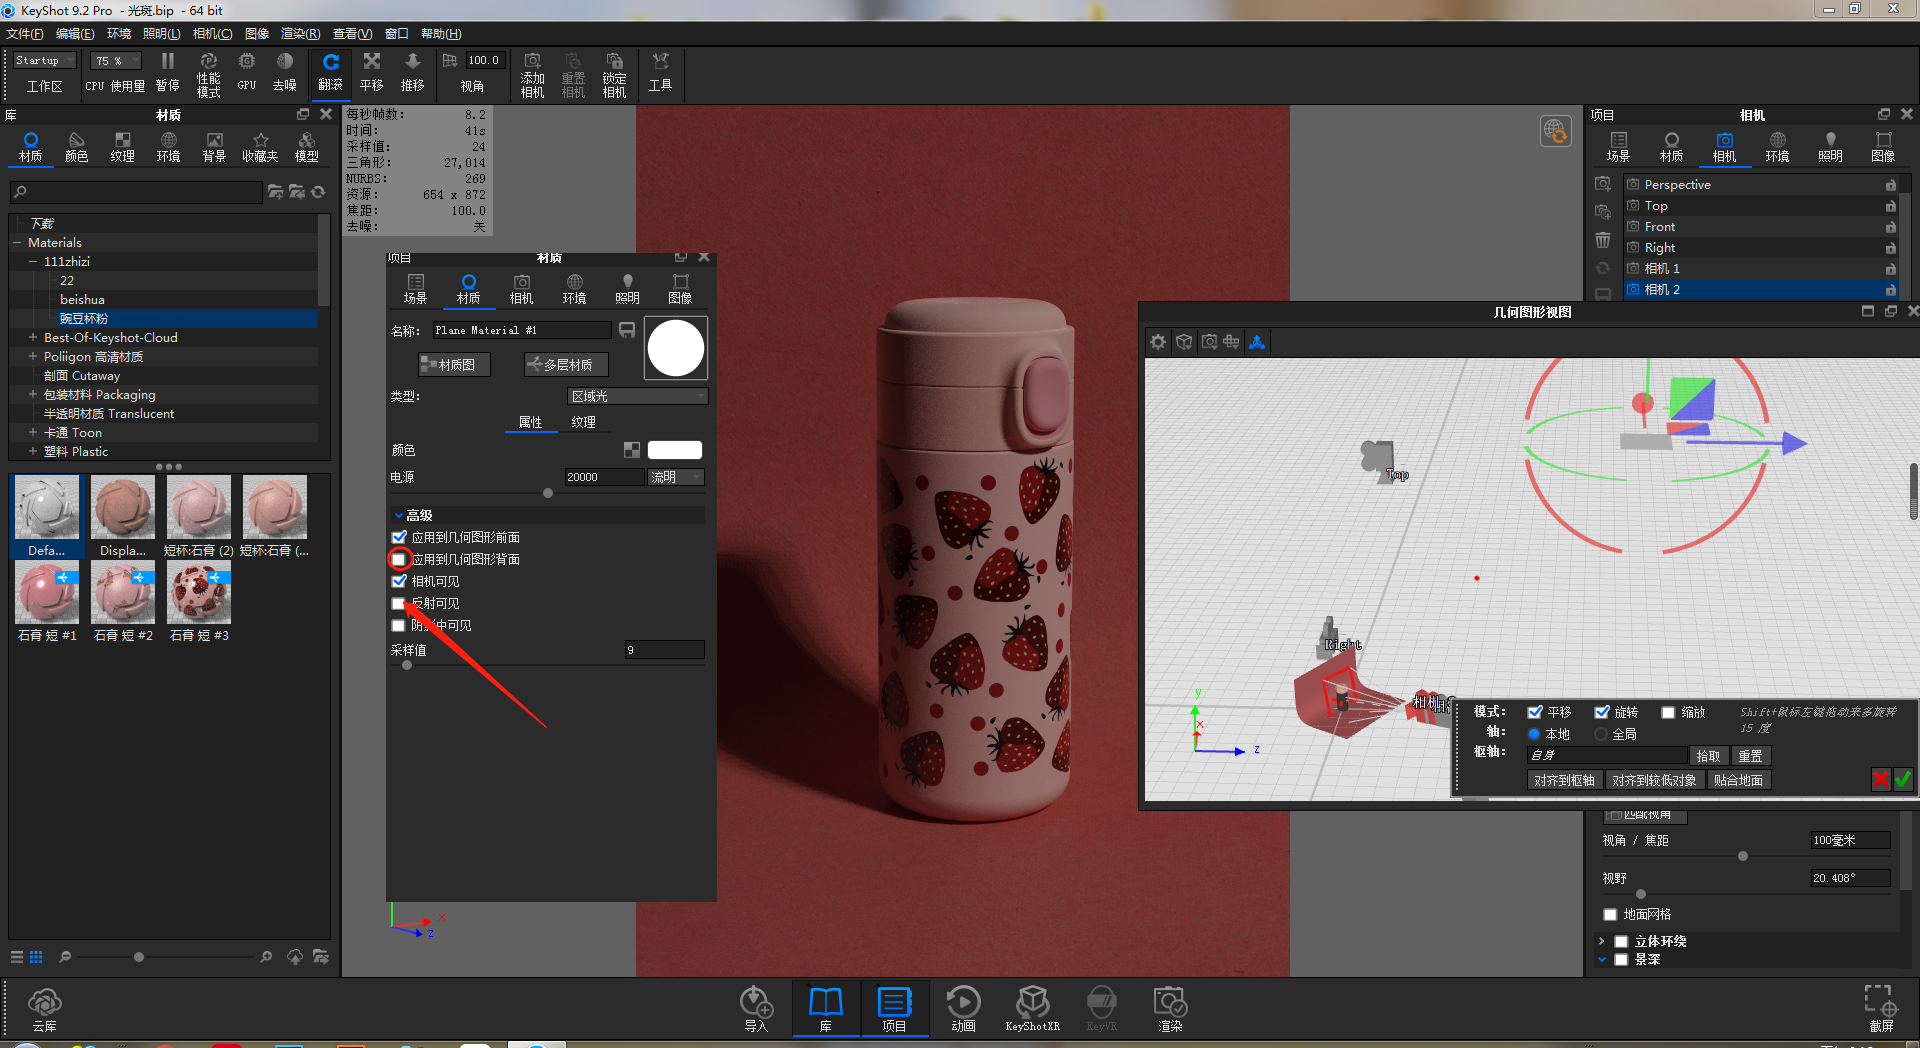Open the 渲染 icon in the bottom bar
1920x1048 pixels.
(x=1168, y=1005)
